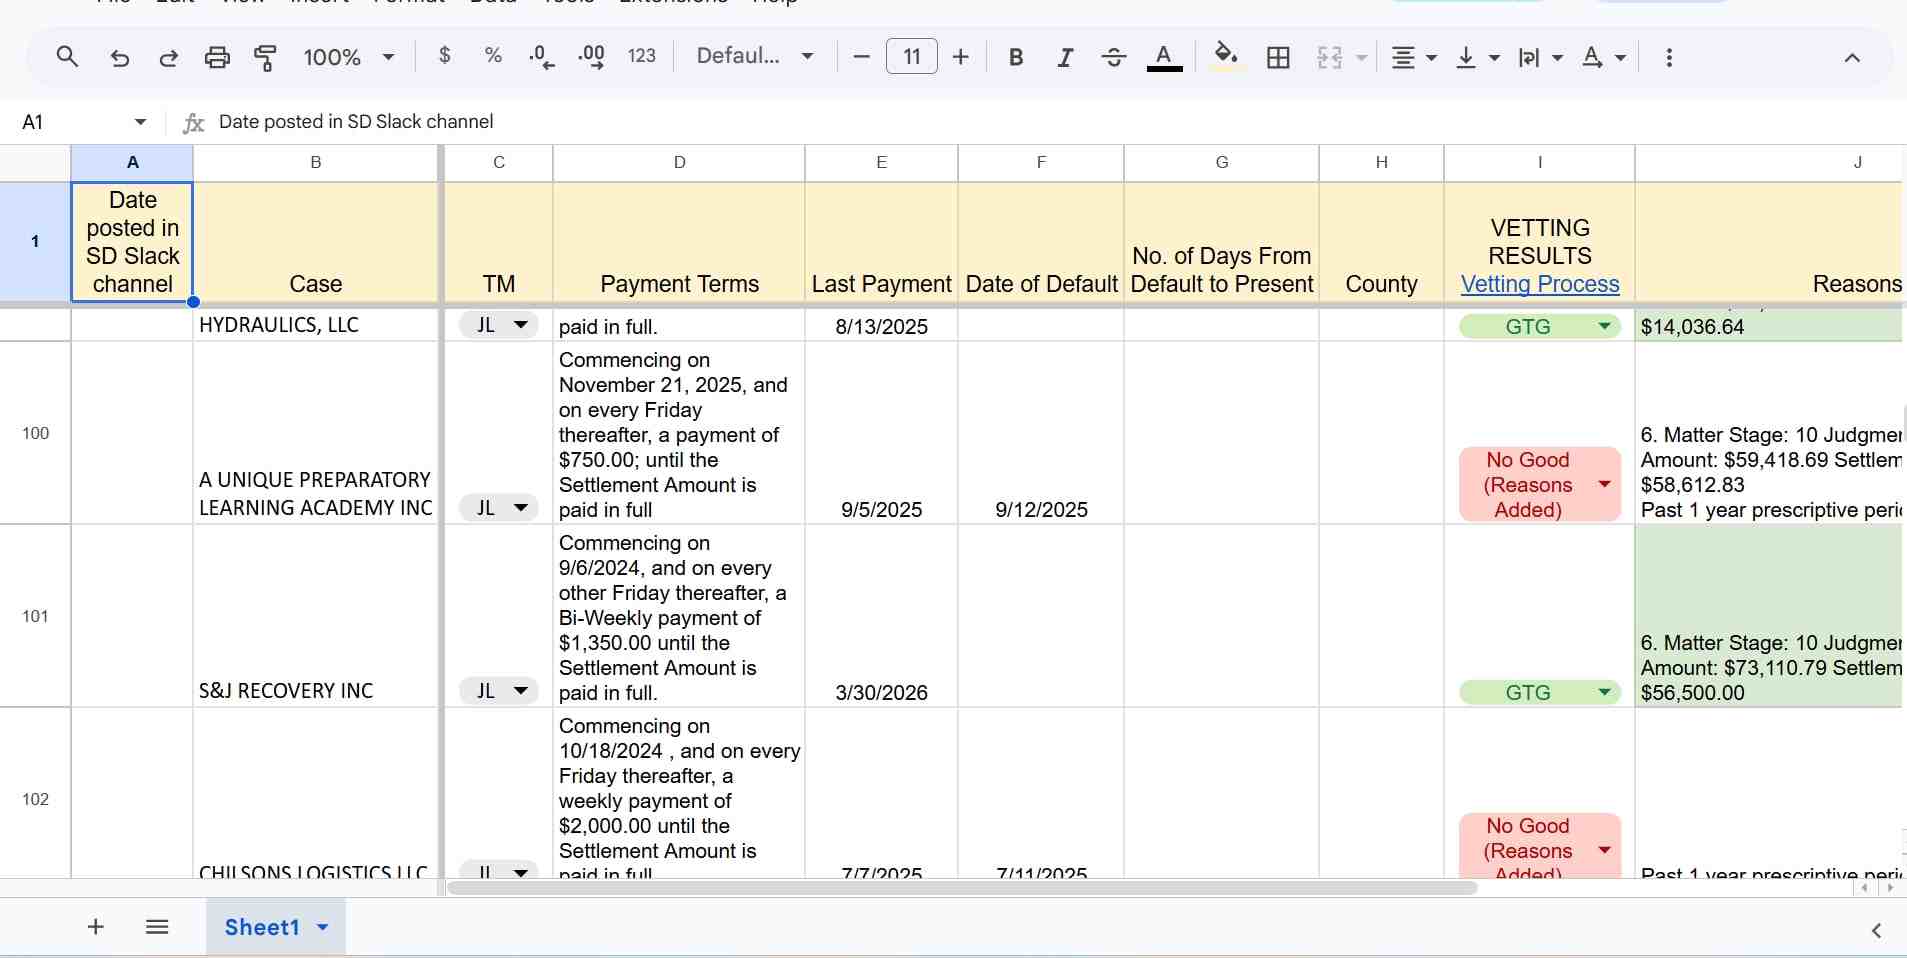Open the text color picker

click(1164, 57)
